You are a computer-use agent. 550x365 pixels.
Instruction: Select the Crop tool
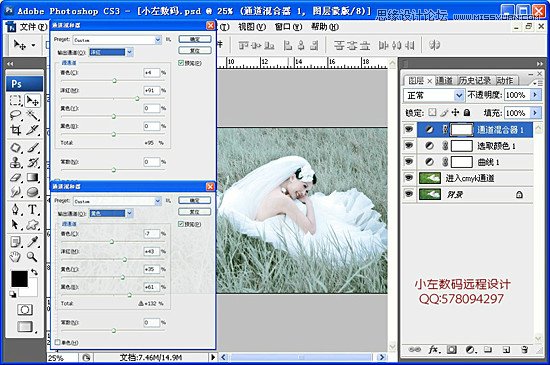(15, 130)
